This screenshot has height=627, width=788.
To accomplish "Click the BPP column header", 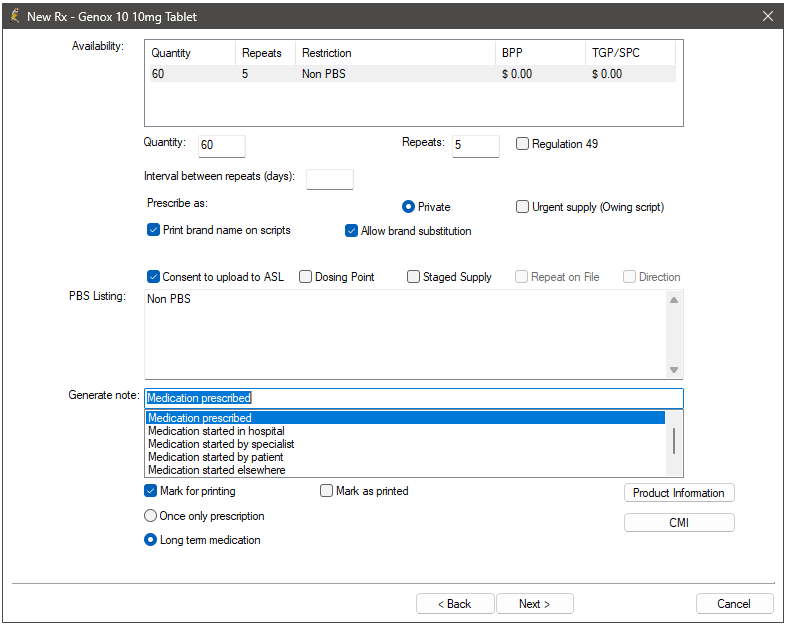I will click(x=540, y=53).
